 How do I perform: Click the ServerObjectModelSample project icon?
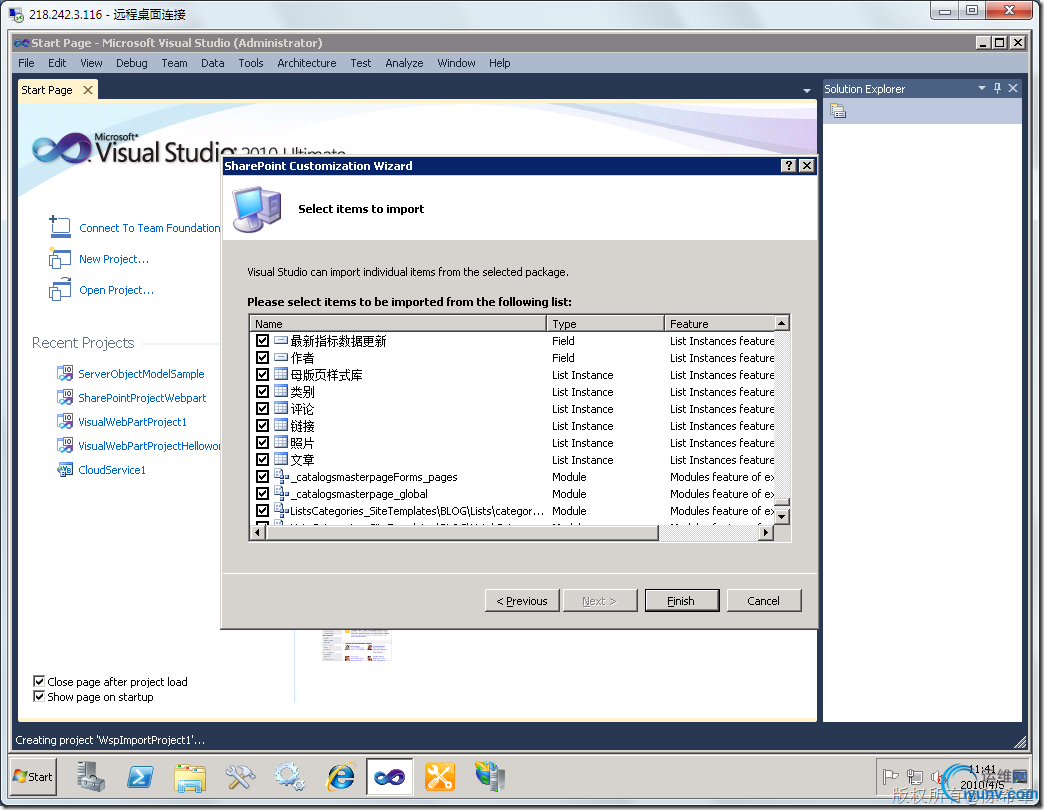click(x=65, y=373)
